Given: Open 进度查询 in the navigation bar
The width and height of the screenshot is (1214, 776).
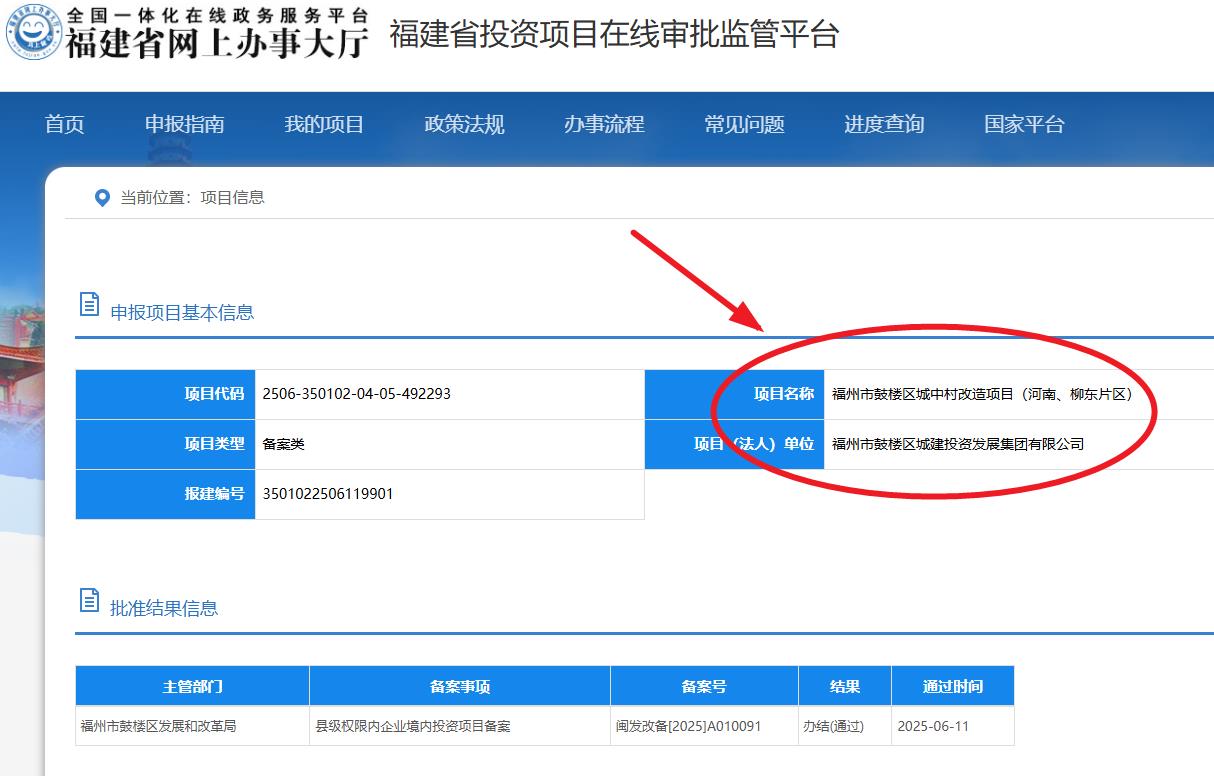Looking at the screenshot, I should (x=884, y=124).
